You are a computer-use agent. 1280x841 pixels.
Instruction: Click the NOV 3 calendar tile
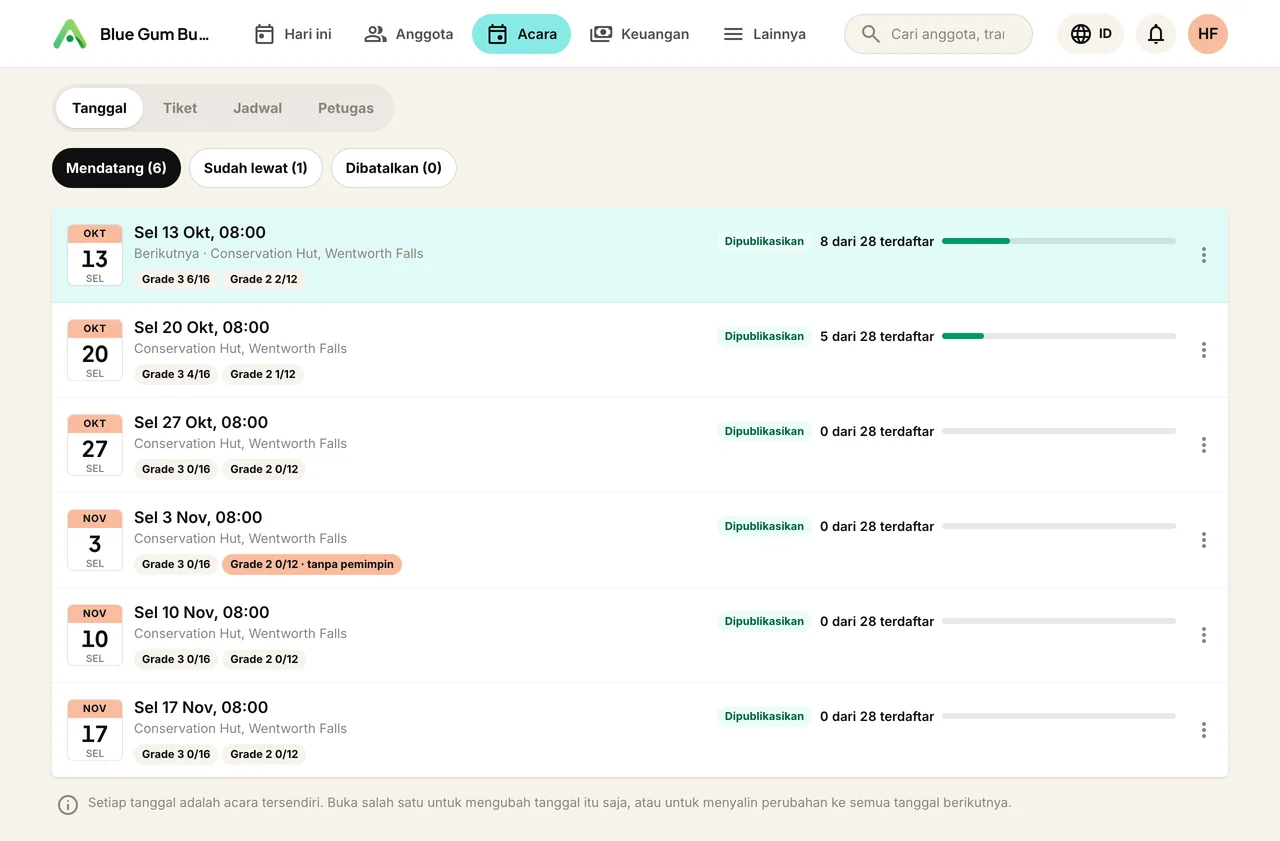95,540
